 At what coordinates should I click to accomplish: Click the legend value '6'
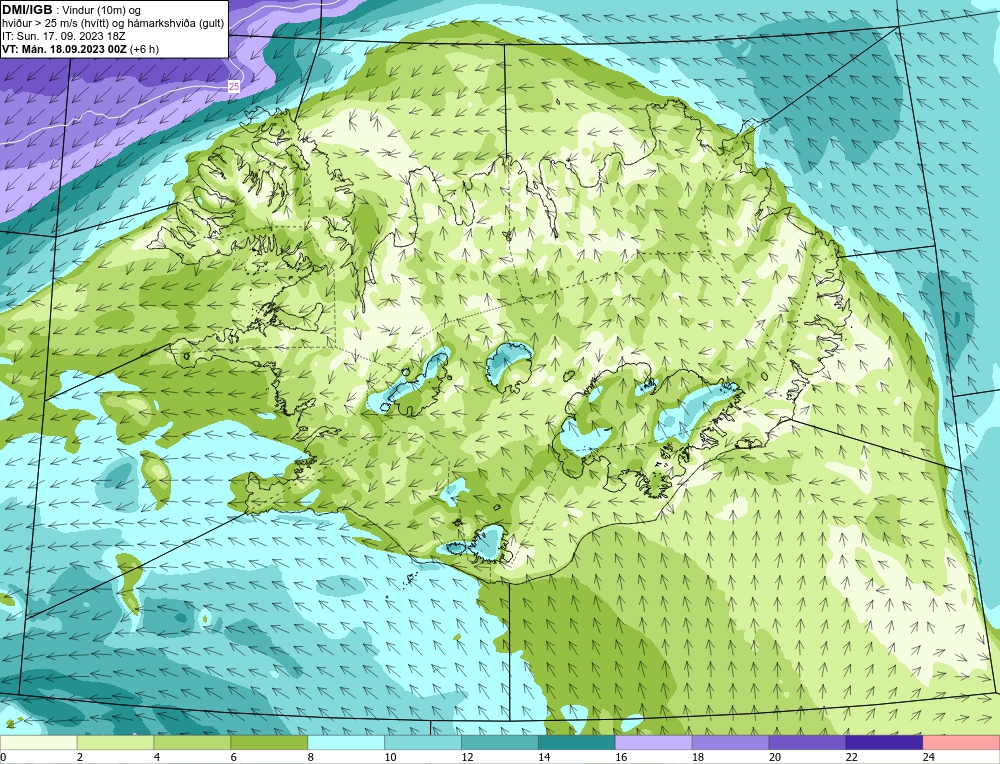[x=233, y=757]
